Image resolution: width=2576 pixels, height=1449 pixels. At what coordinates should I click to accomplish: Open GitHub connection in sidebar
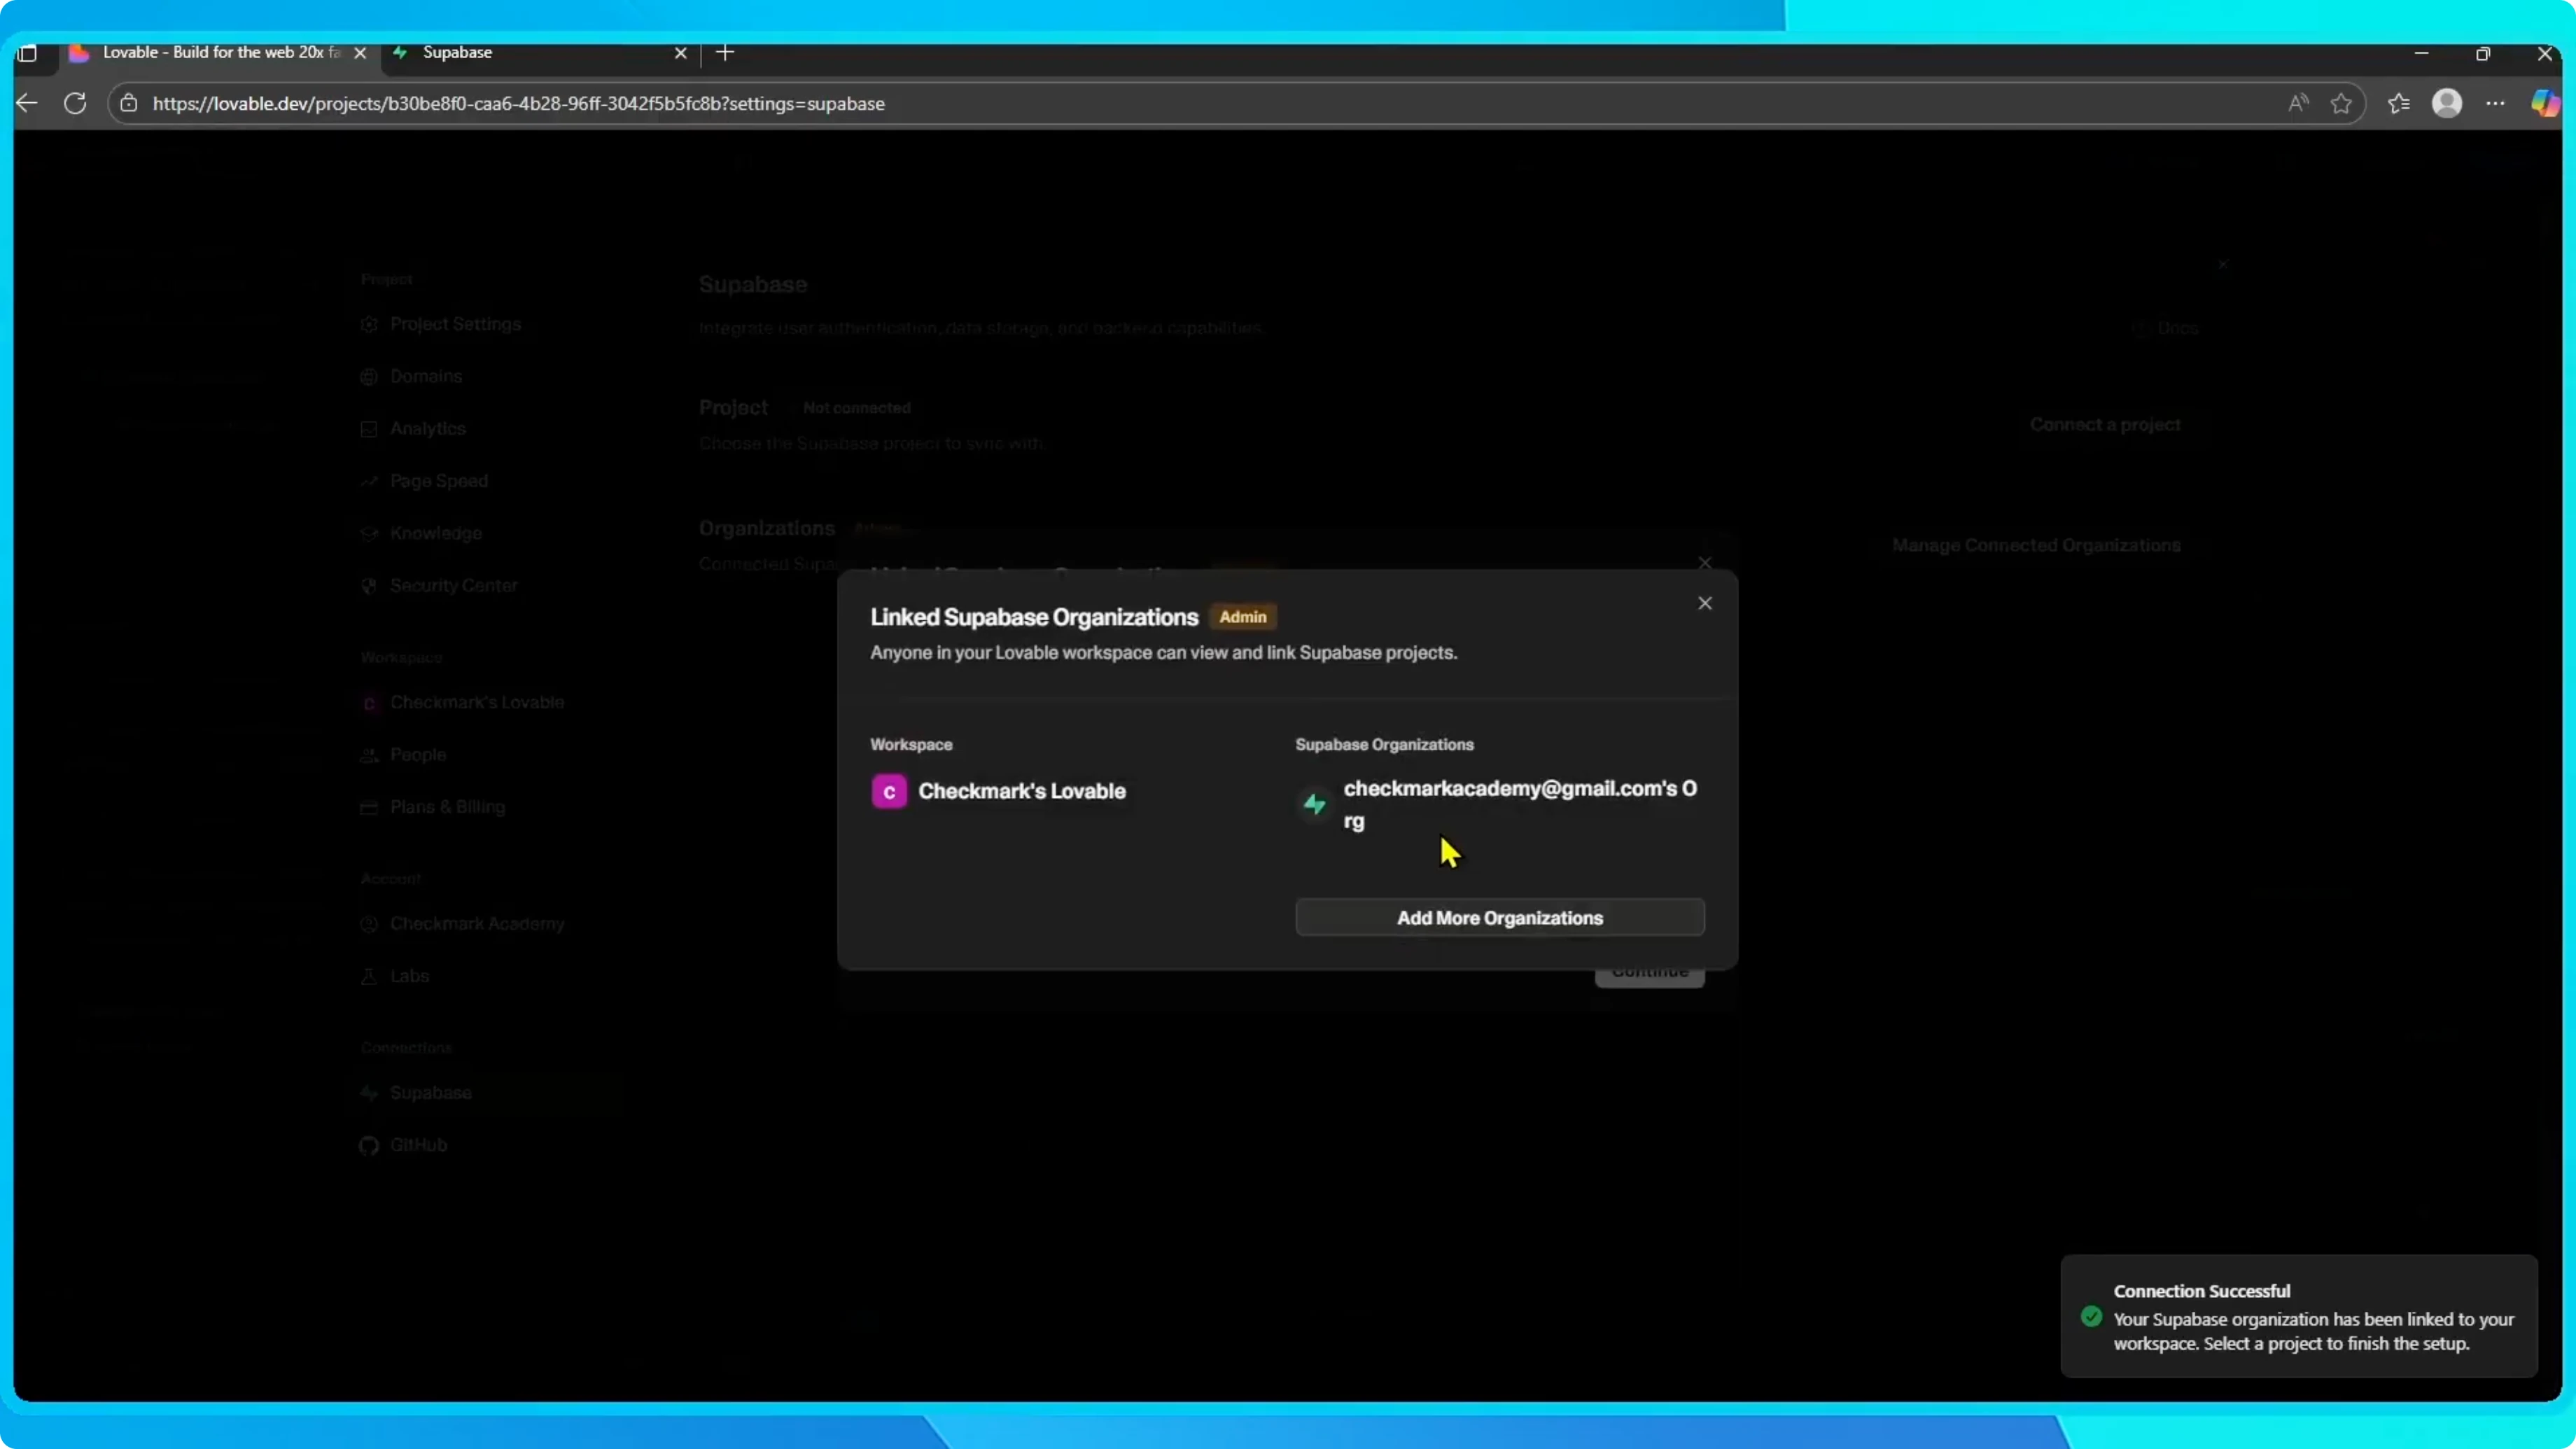[403, 1145]
